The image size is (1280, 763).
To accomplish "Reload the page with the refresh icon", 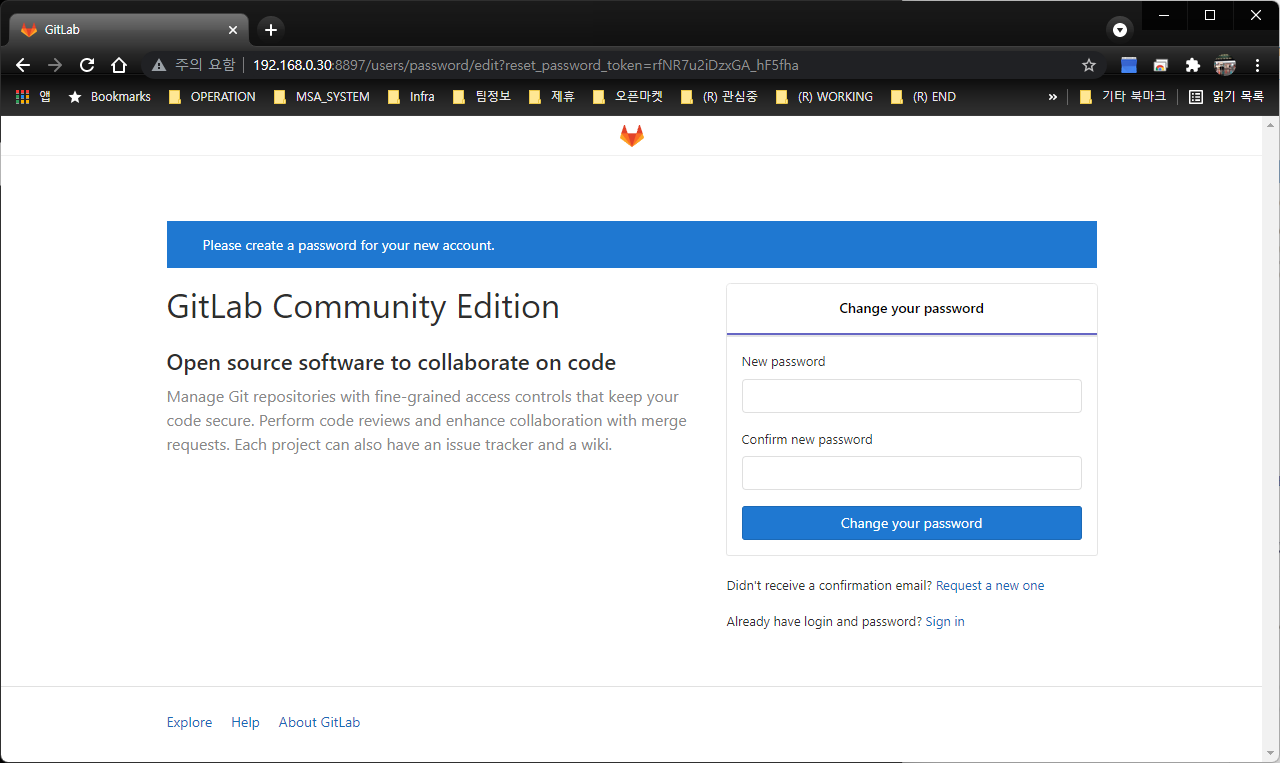I will pos(87,65).
